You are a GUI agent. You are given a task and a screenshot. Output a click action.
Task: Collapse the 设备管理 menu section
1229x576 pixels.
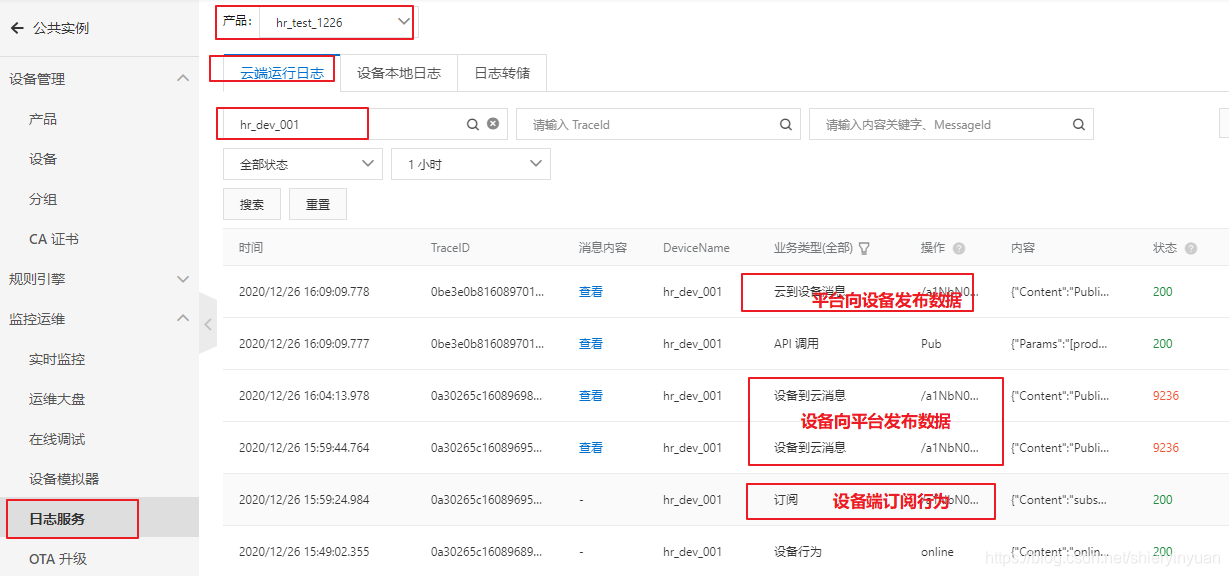tap(183, 78)
